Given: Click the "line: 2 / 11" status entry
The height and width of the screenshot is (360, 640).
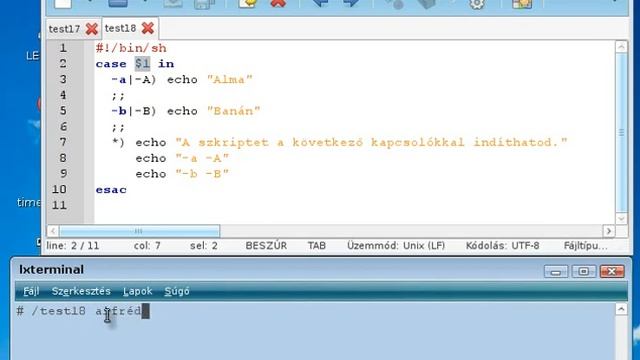Looking at the screenshot, I should pos(73,246).
